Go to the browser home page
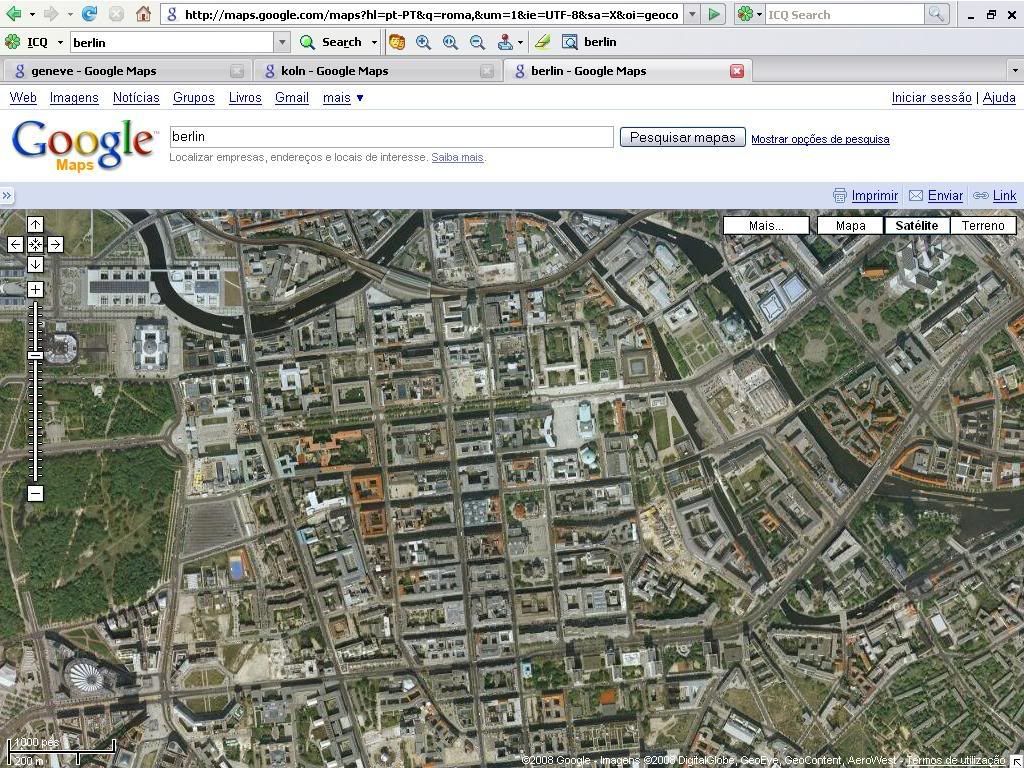The height and width of the screenshot is (768, 1024). [x=143, y=14]
